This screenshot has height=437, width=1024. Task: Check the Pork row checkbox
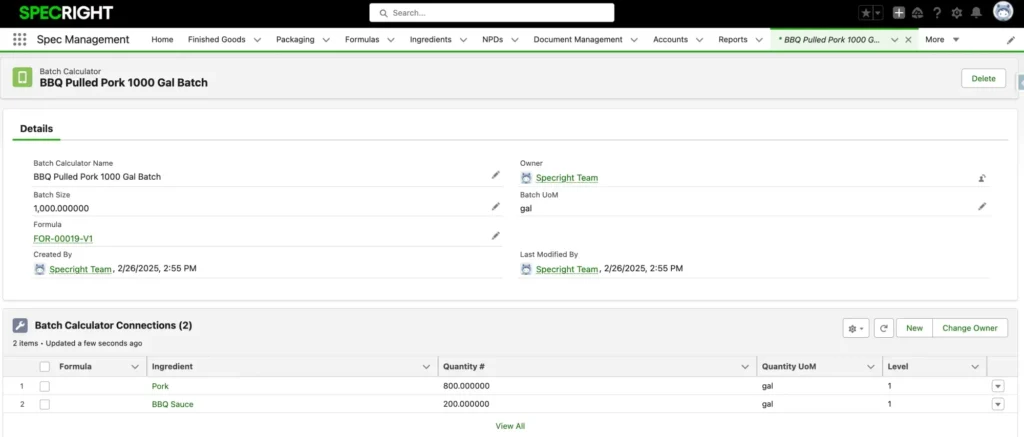tap(44, 386)
